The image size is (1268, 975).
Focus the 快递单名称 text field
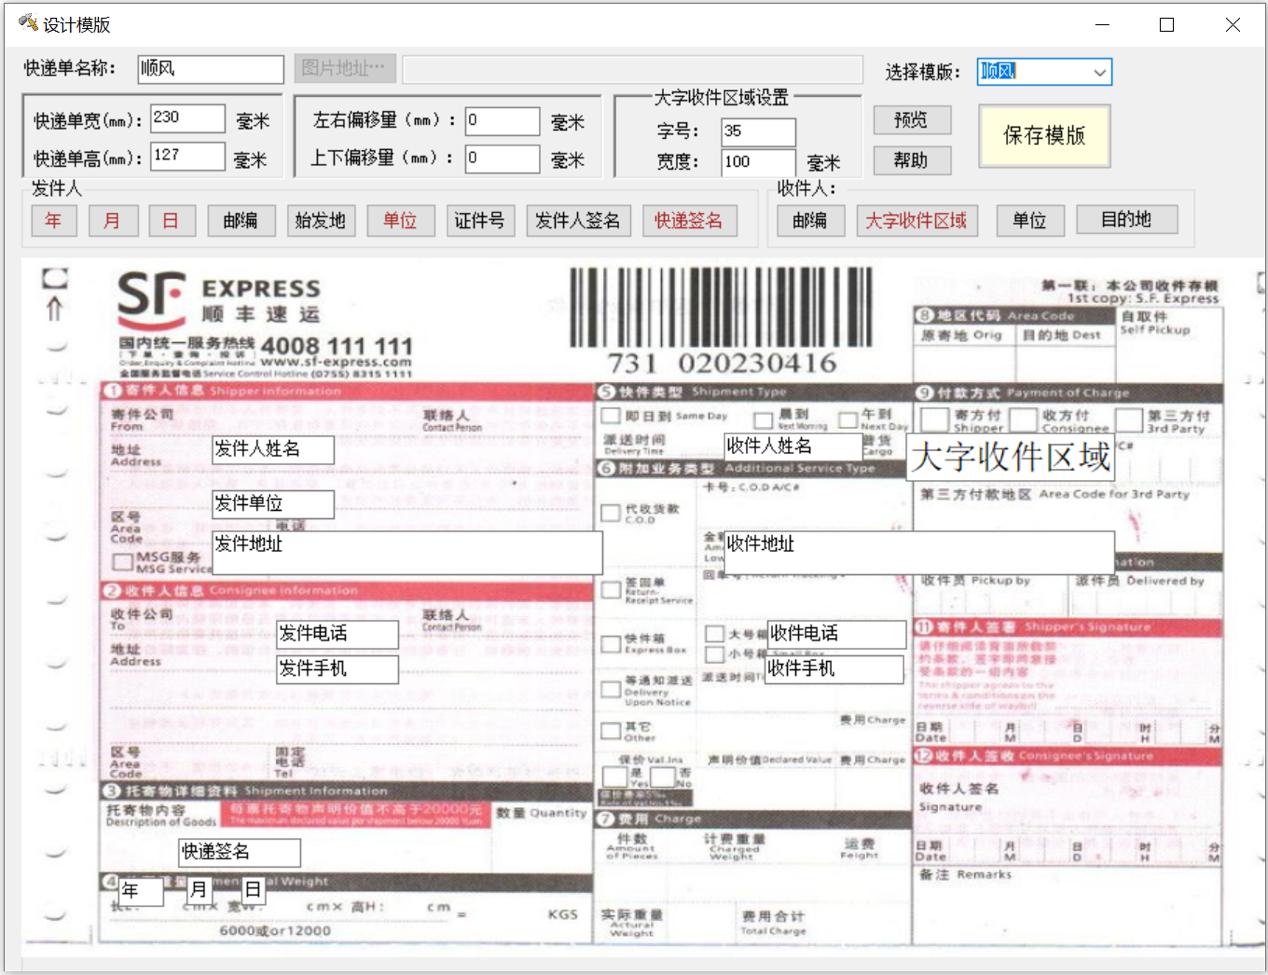[209, 69]
